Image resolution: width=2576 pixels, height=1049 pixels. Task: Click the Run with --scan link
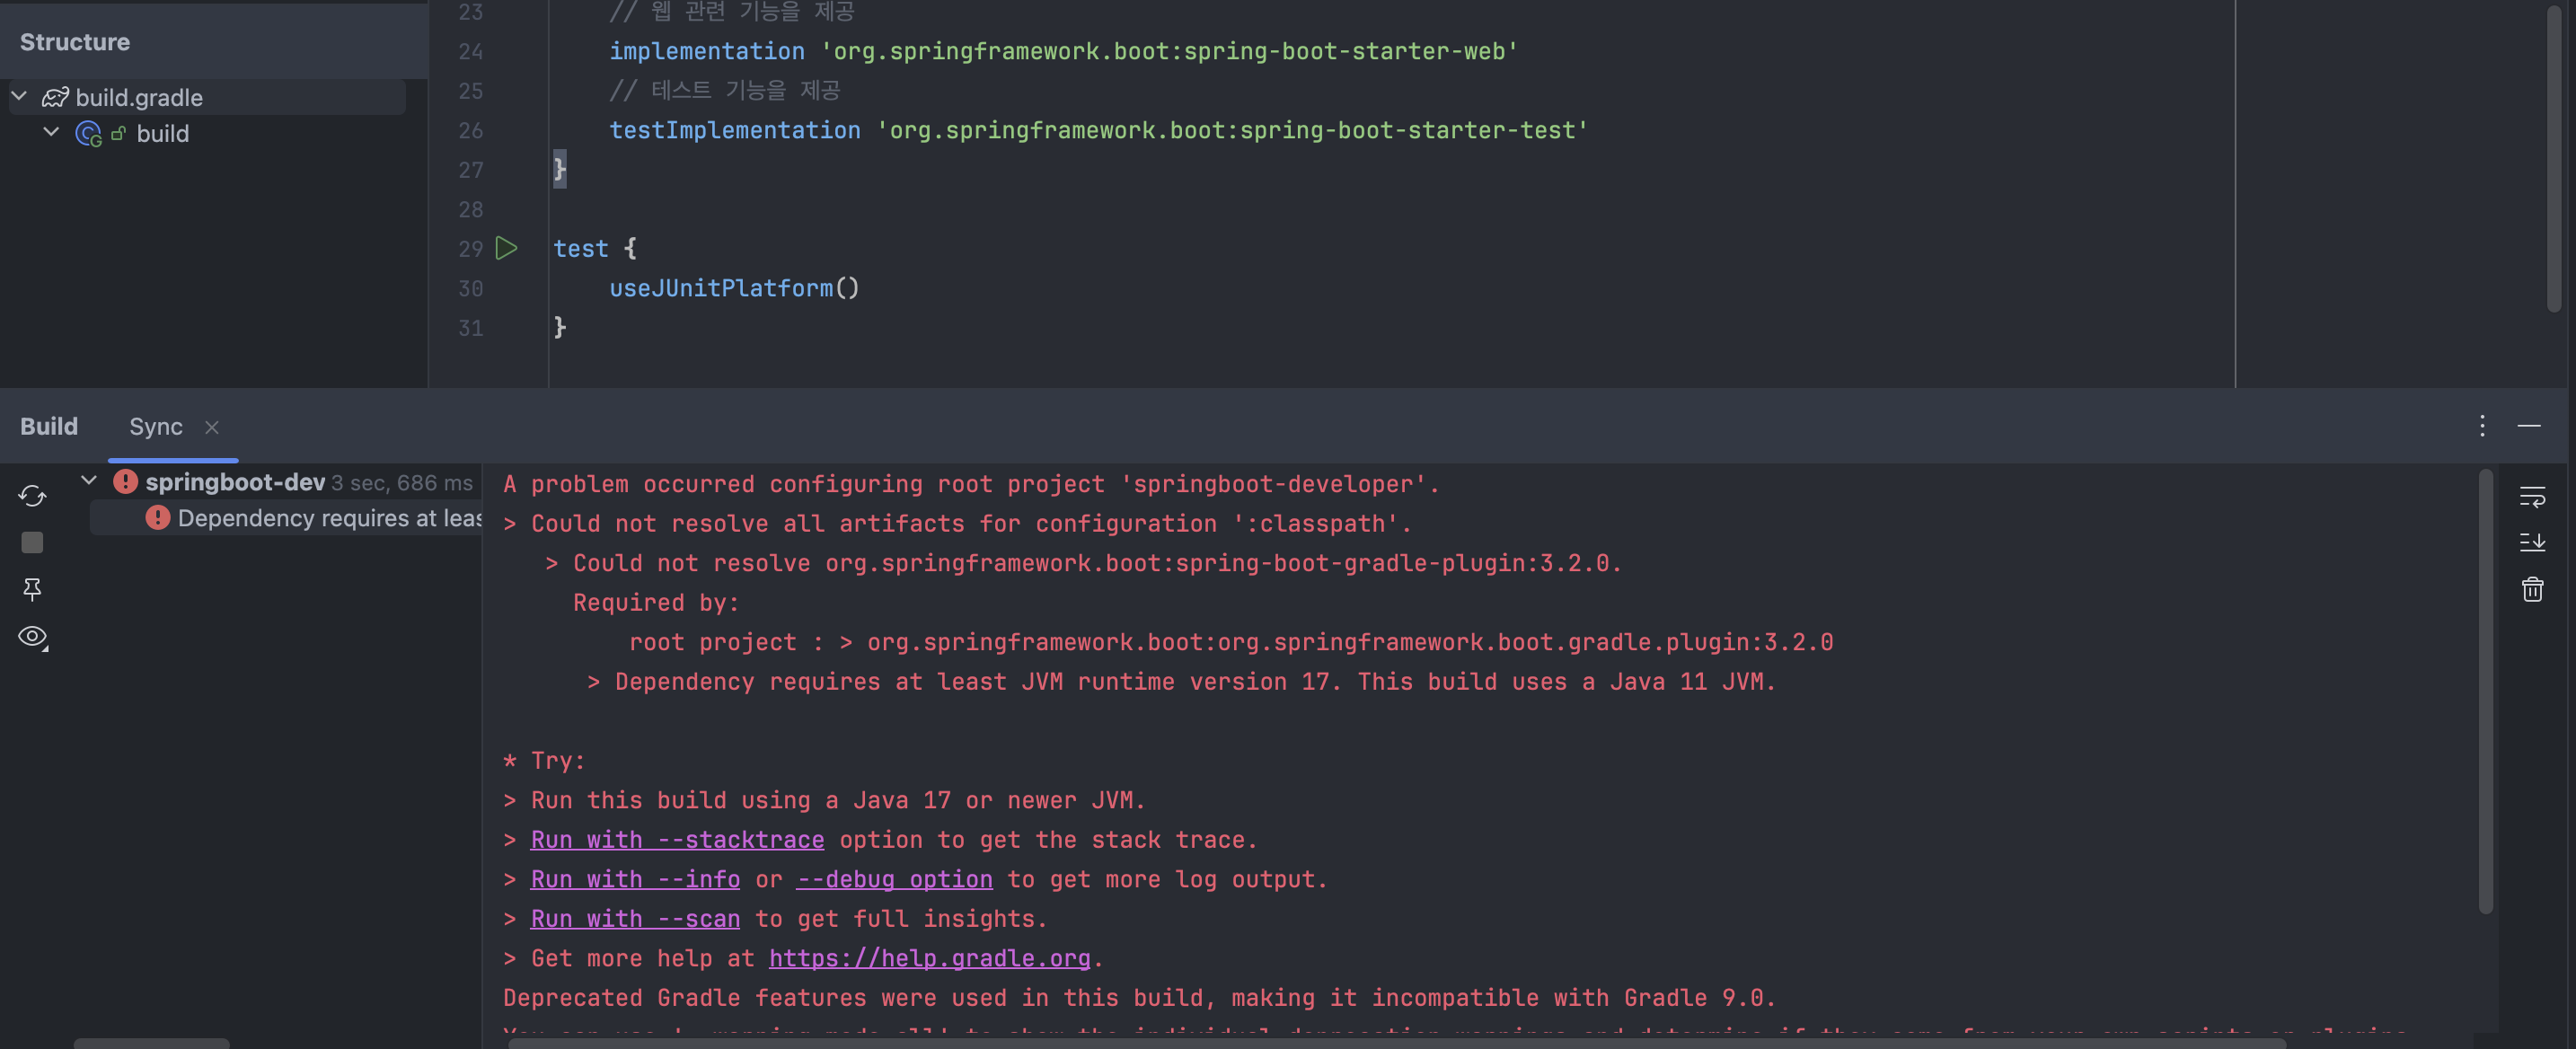pos(635,919)
